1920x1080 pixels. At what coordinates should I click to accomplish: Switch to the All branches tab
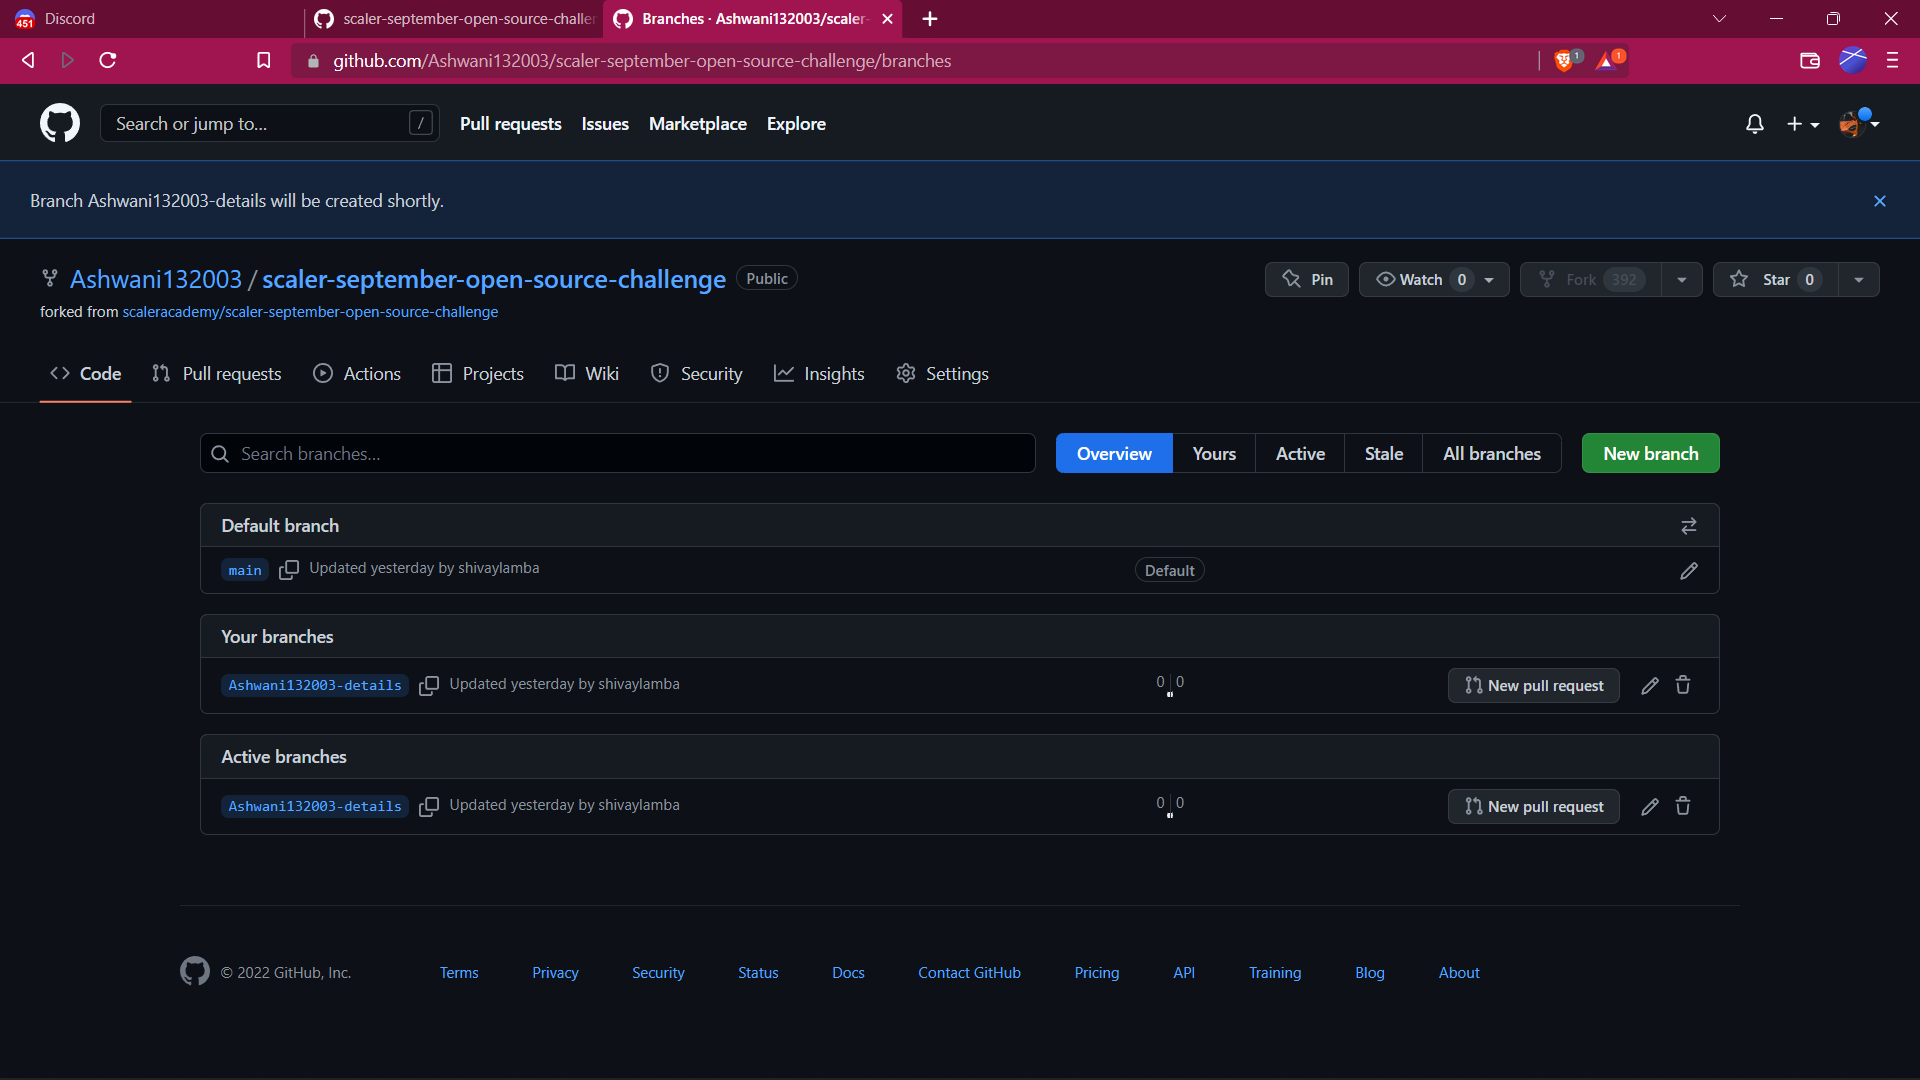pyautogui.click(x=1491, y=453)
